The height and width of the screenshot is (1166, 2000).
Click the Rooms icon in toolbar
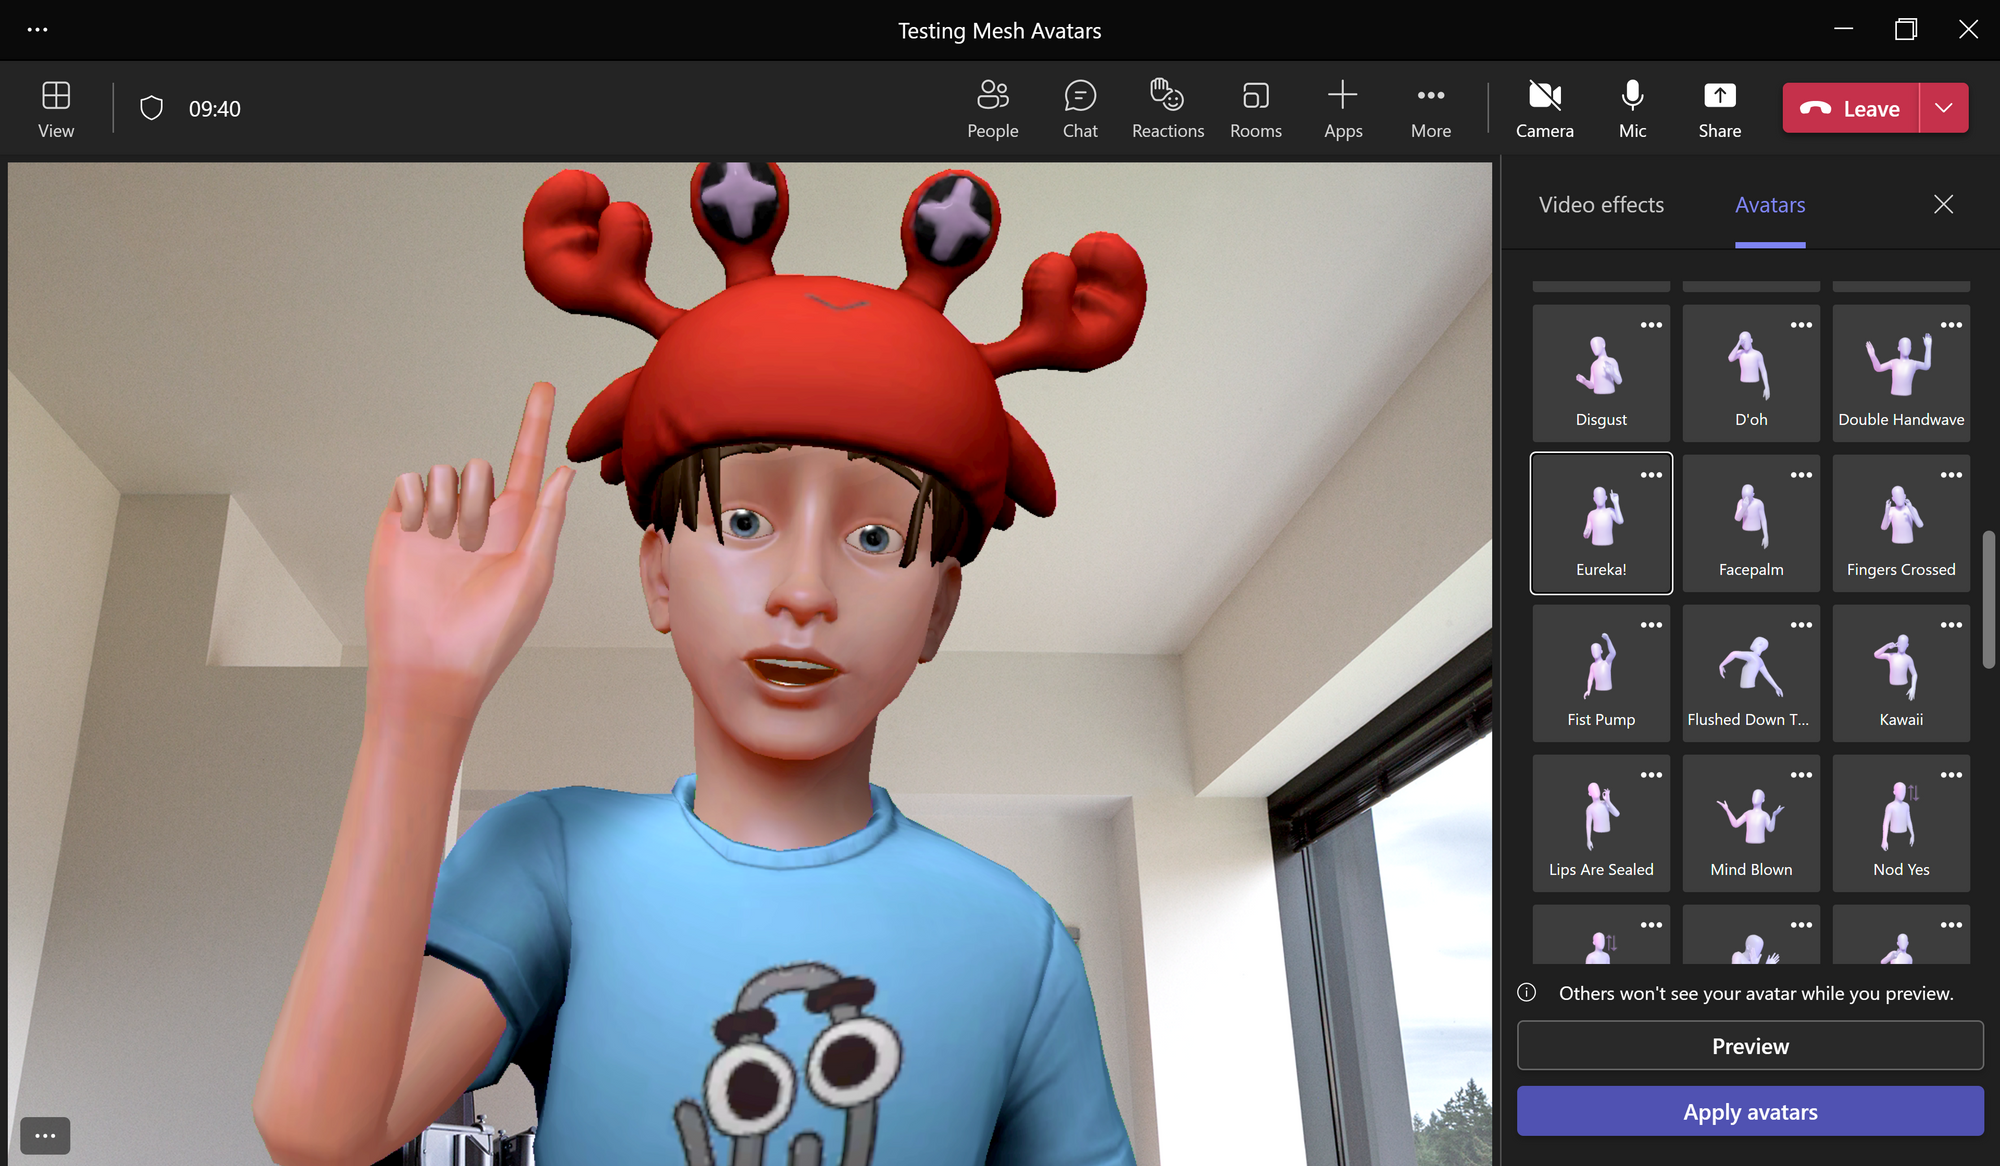click(1255, 107)
